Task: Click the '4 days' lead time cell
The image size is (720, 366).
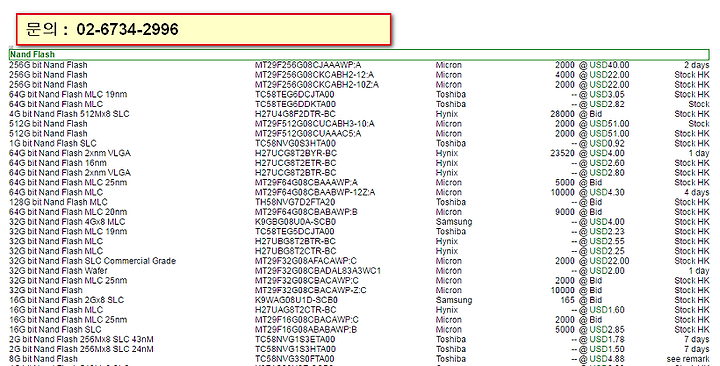Action: 697,192
